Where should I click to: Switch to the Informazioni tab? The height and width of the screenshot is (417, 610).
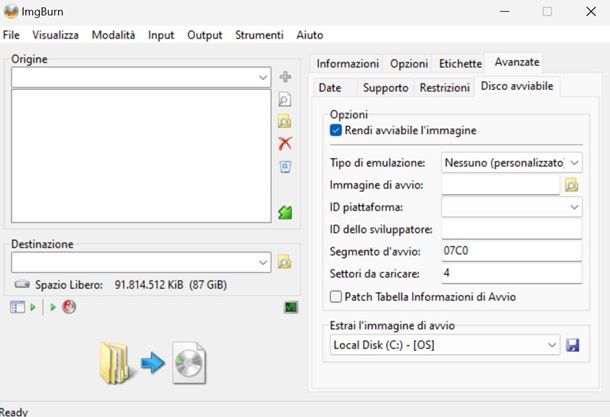347,63
